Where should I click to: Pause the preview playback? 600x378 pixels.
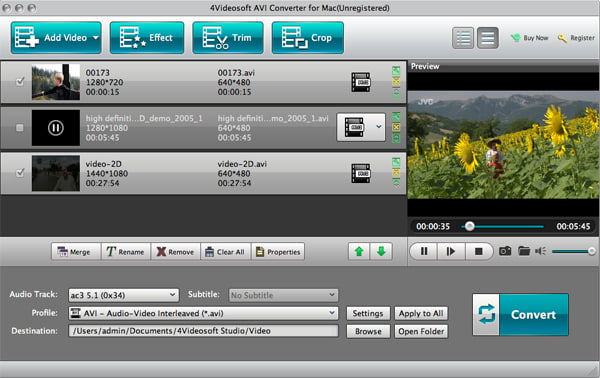tap(424, 251)
